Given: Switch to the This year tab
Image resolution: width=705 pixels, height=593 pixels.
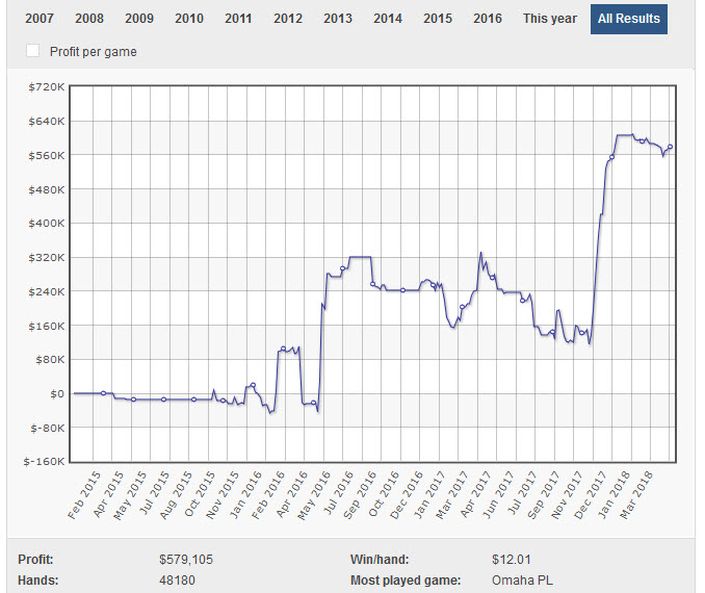Looking at the screenshot, I should coord(549,18).
